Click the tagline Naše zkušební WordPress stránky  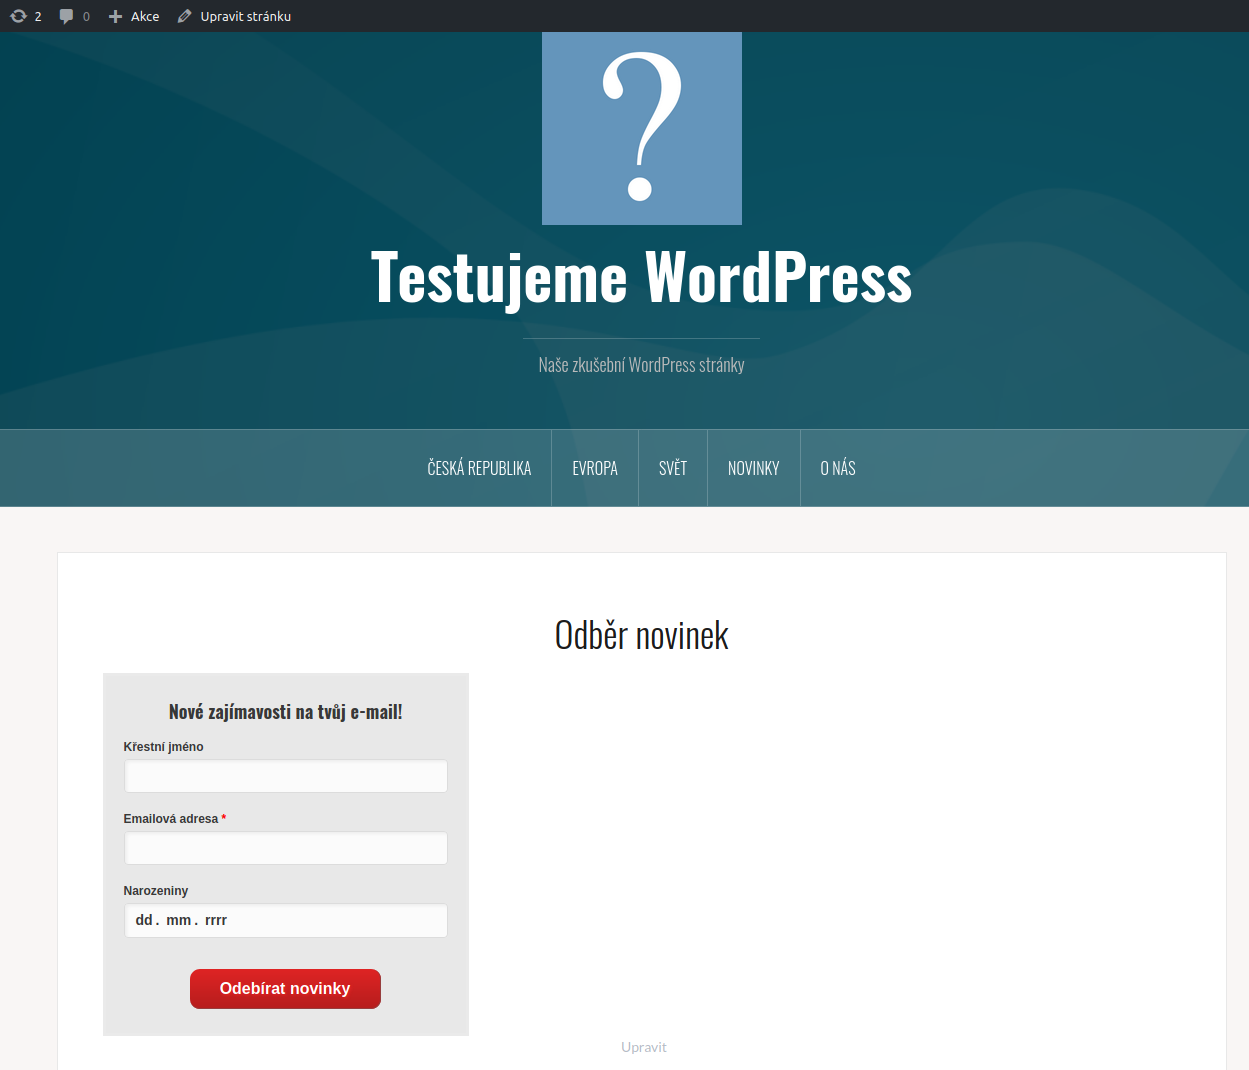(641, 365)
